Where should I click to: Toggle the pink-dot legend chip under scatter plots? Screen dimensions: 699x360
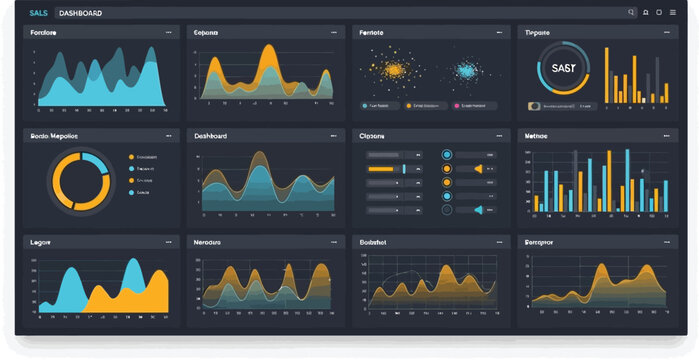[475, 106]
